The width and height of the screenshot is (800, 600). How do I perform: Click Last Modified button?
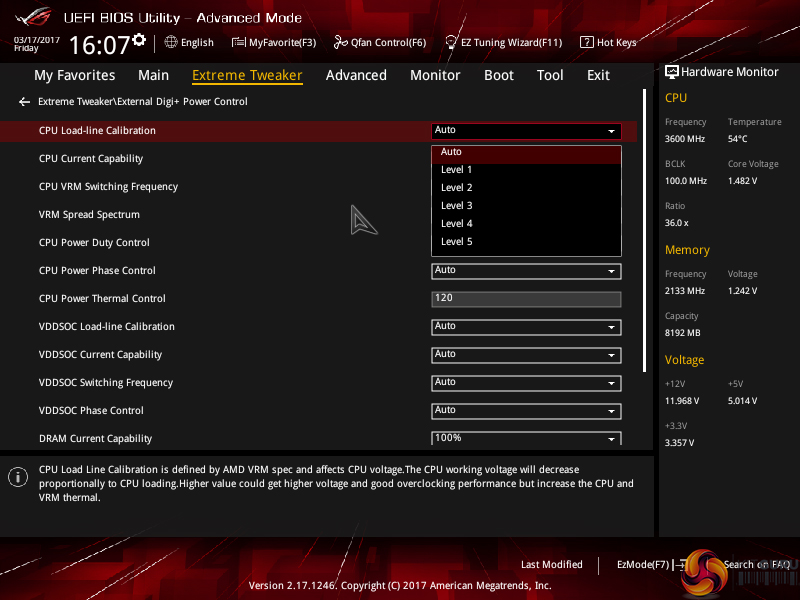(551, 565)
